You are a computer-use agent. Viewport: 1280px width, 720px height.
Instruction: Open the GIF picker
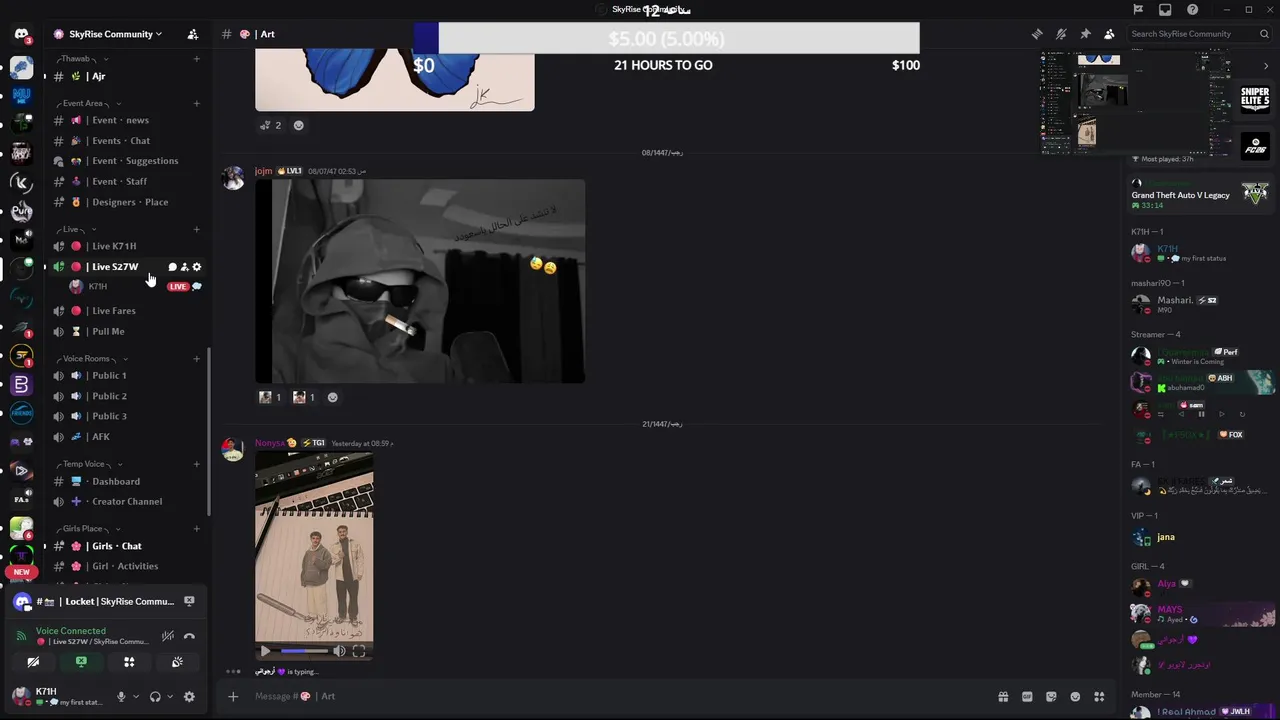point(1027,696)
